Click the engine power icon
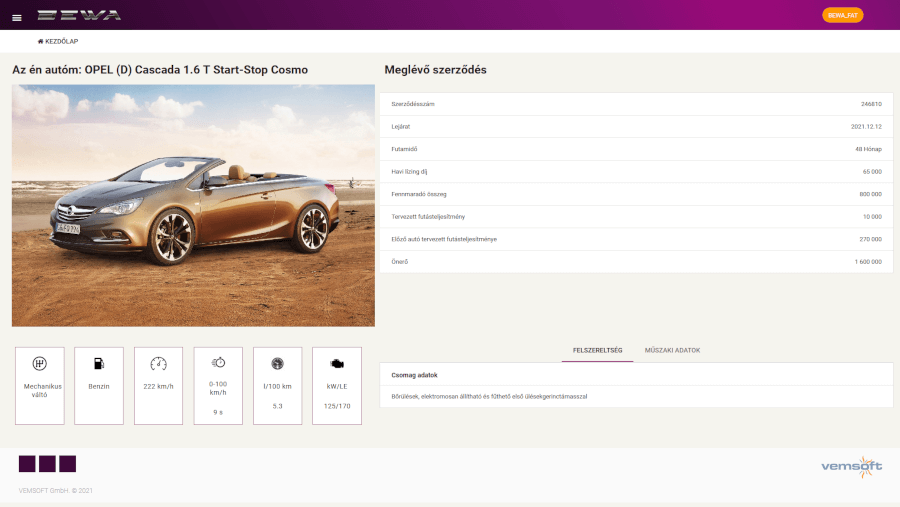Viewport: 900px width, 507px height. point(337,363)
